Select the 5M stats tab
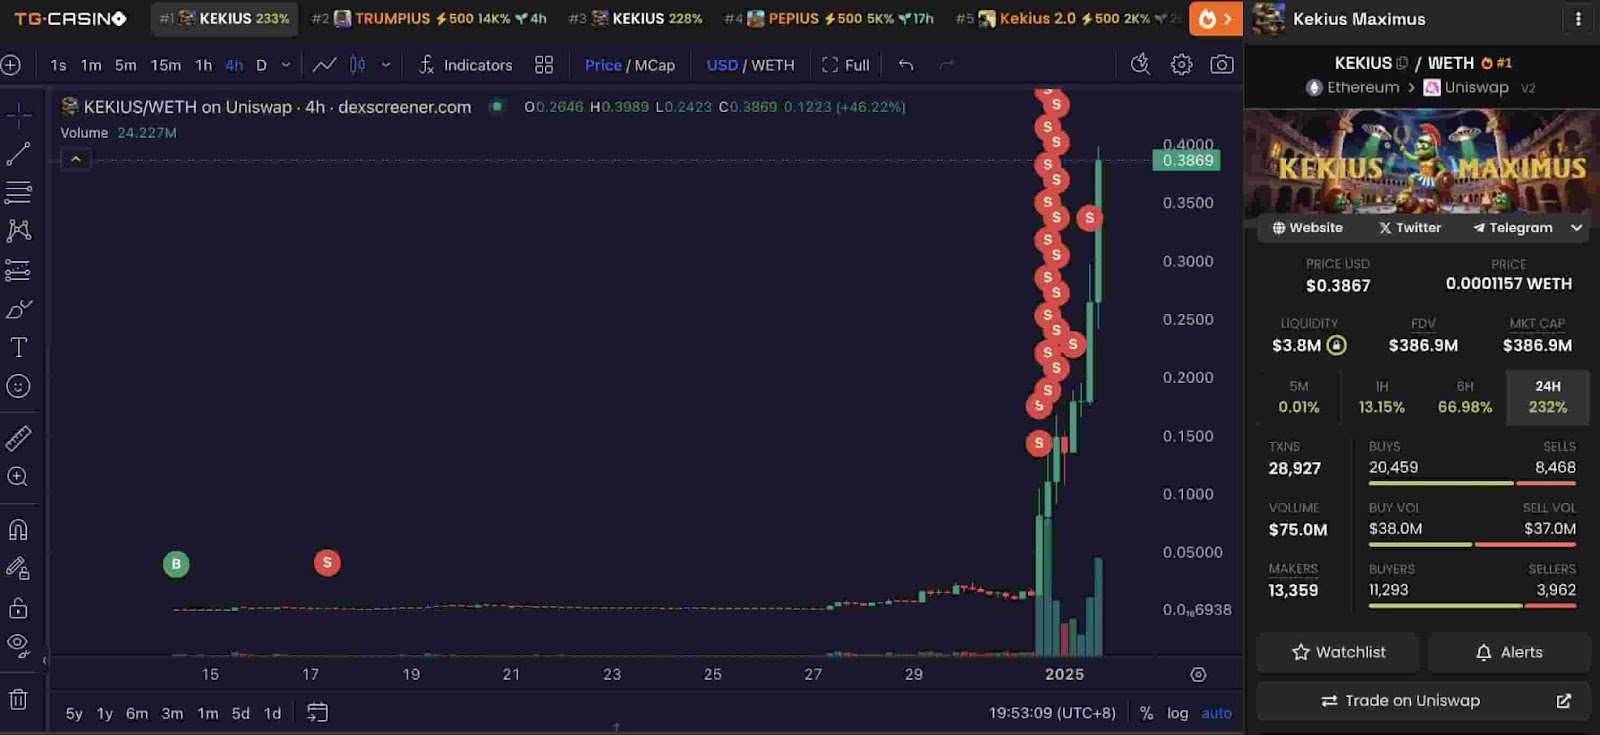This screenshot has height=735, width=1600. pos(1298,397)
